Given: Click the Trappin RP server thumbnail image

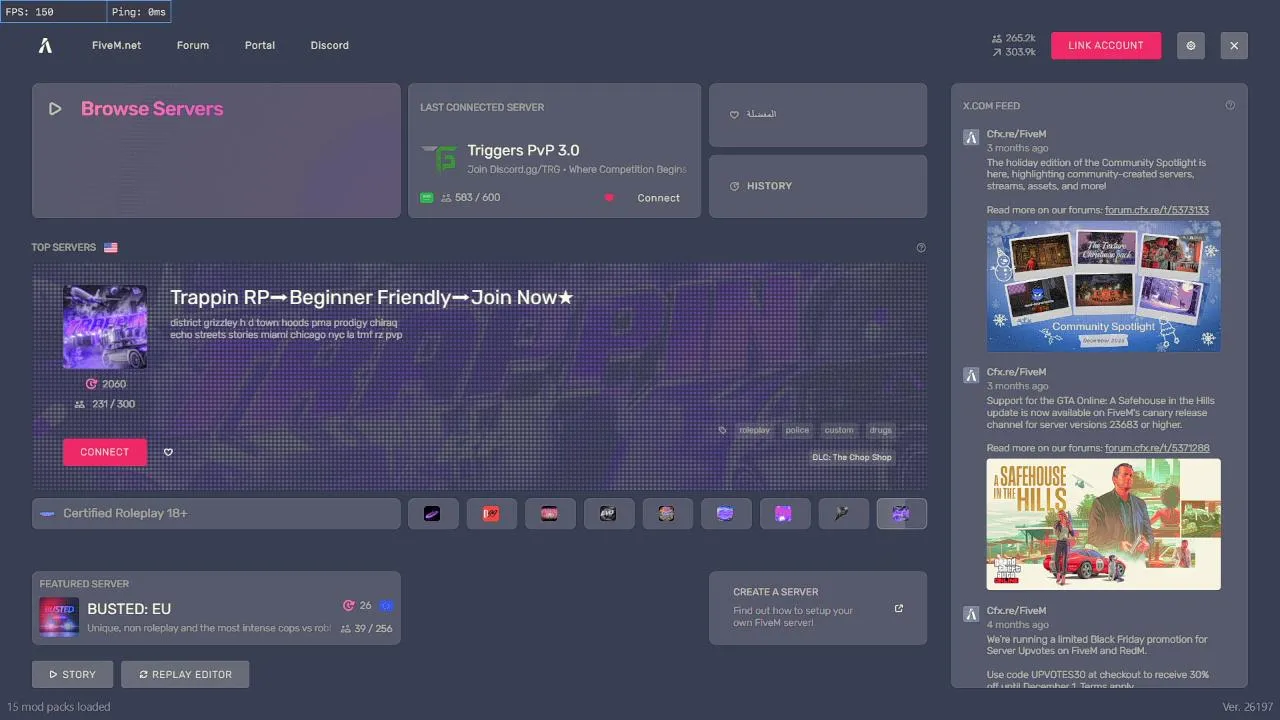Looking at the screenshot, I should tap(105, 327).
